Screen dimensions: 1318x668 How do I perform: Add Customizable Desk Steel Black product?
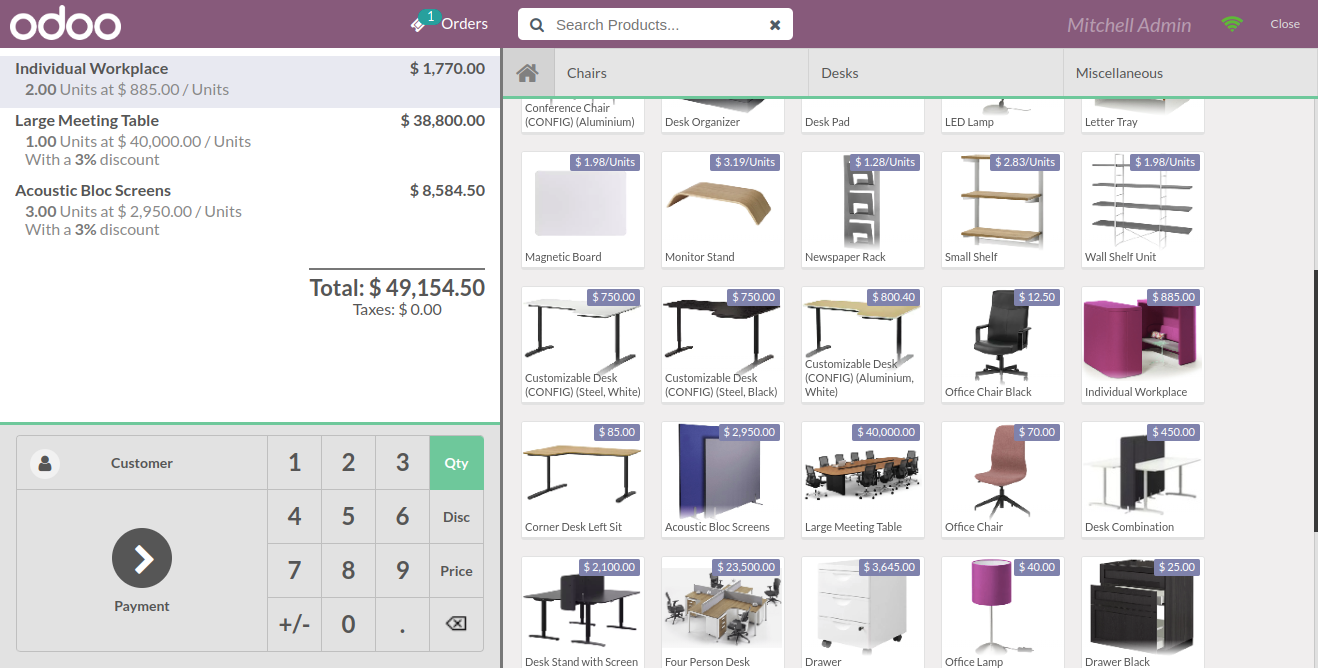723,345
